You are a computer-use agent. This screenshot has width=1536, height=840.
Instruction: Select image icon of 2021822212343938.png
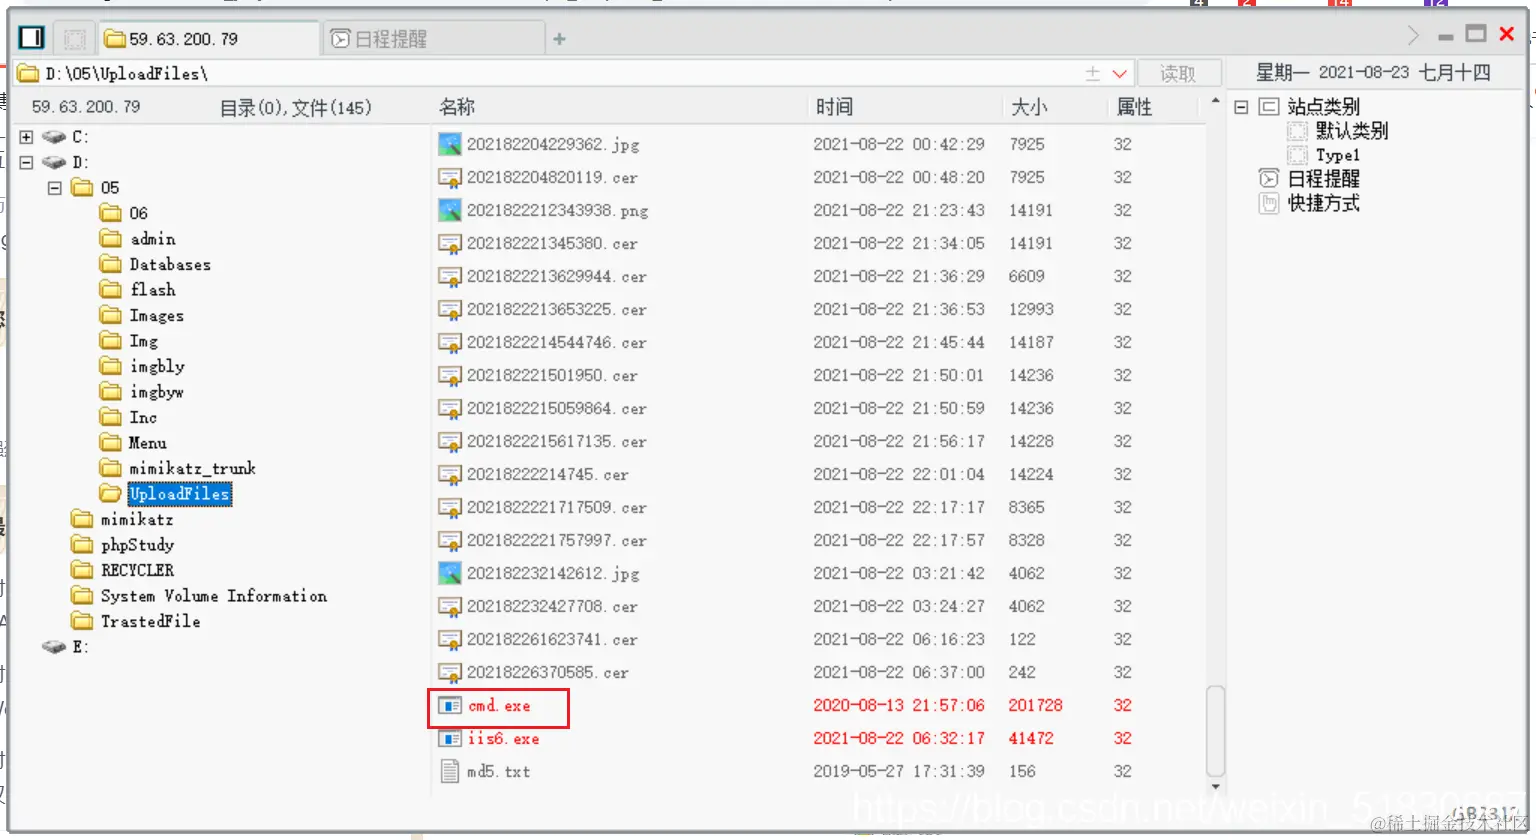450,210
